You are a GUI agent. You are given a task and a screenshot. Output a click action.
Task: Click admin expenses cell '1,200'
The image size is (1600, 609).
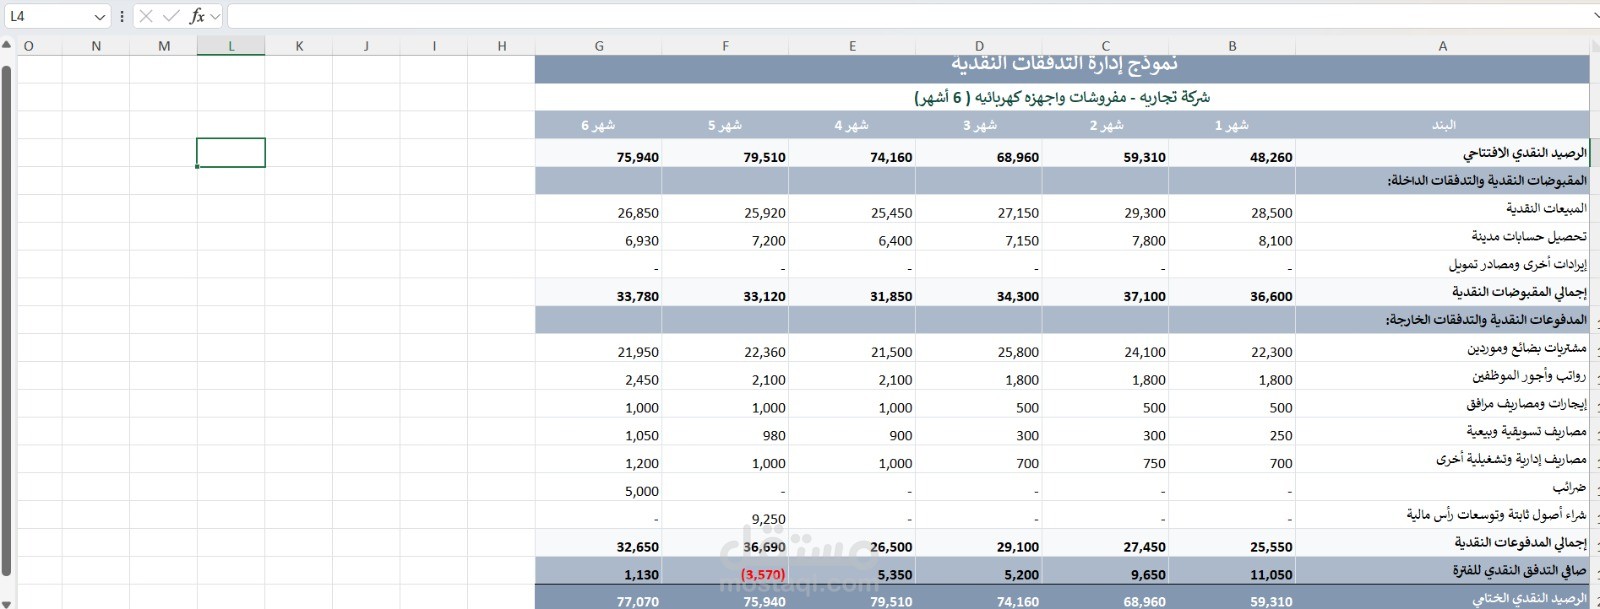click(x=599, y=460)
